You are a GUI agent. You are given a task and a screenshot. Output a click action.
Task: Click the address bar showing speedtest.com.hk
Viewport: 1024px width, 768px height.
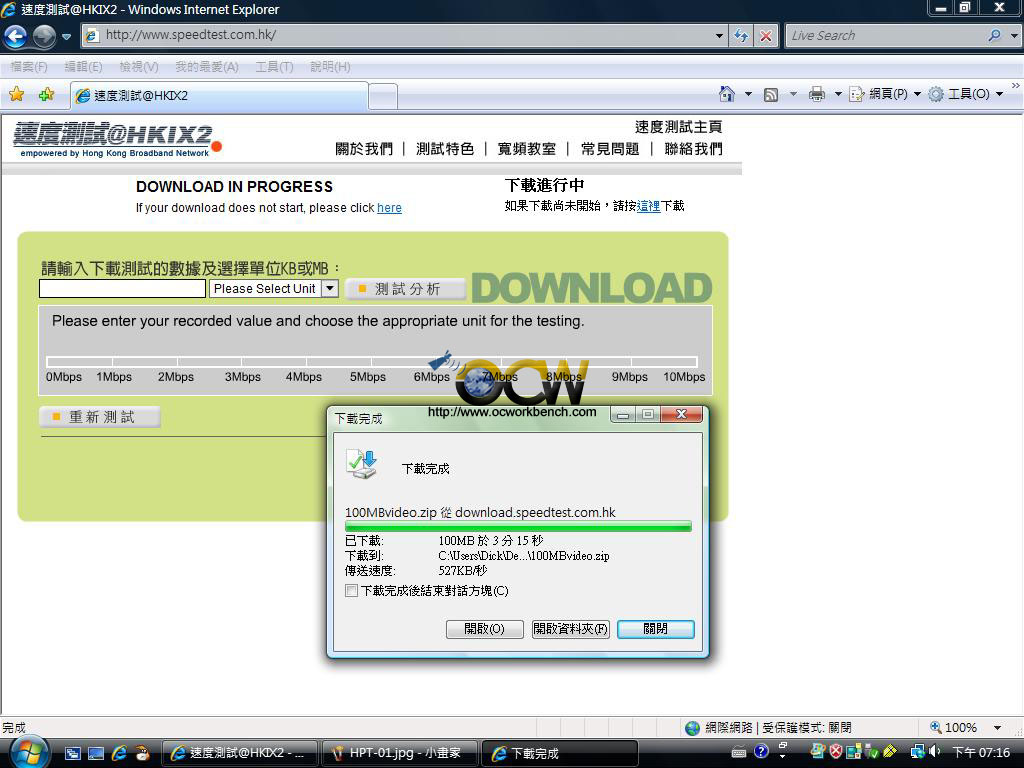tap(405, 35)
